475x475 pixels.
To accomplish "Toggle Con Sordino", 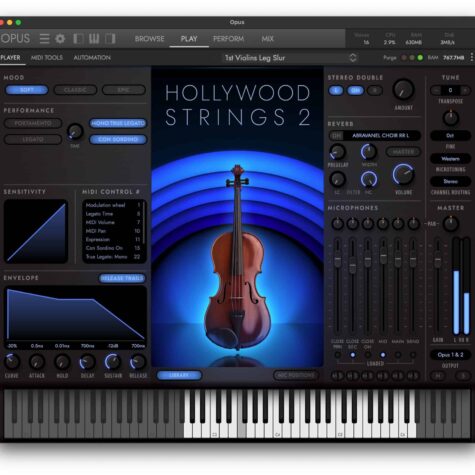I will point(118,139).
